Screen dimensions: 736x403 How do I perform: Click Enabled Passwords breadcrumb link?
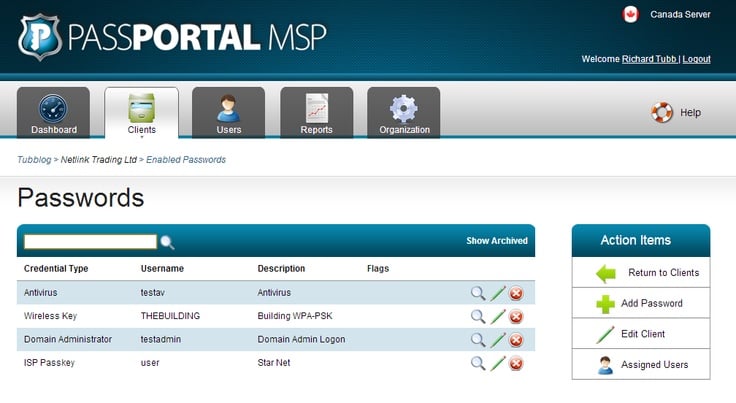click(186, 160)
